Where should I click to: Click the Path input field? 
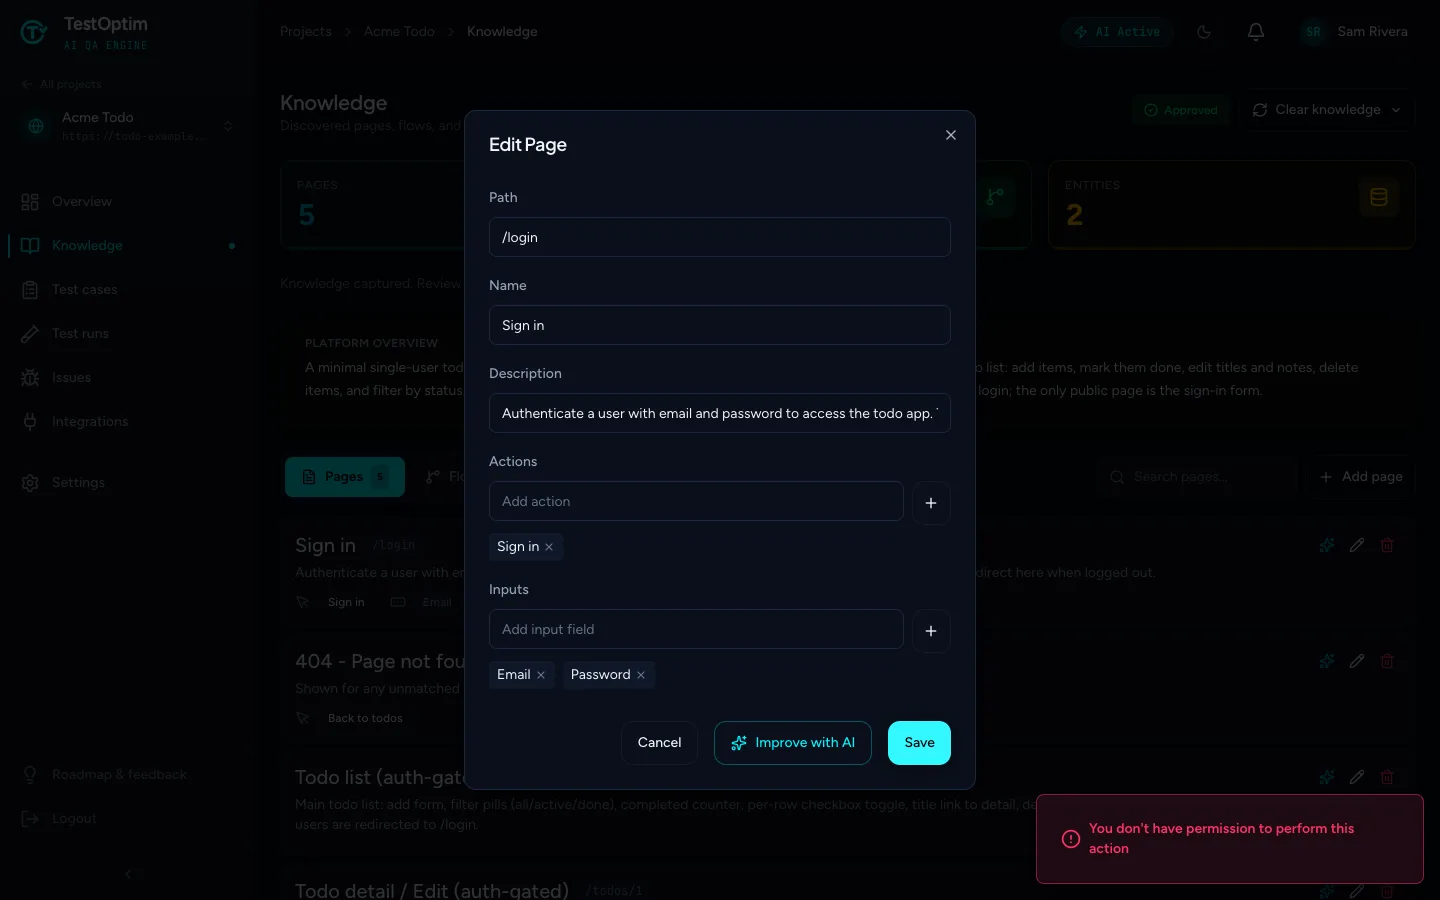pyautogui.click(x=720, y=237)
